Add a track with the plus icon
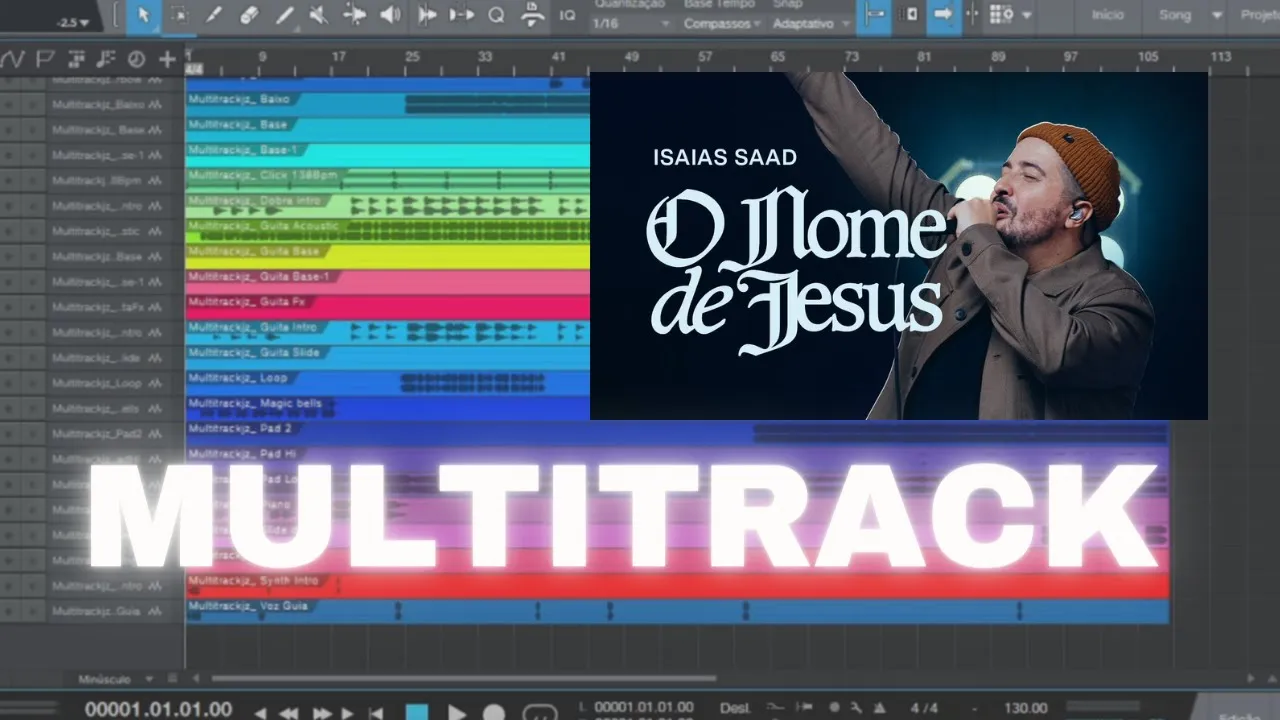 [167, 59]
